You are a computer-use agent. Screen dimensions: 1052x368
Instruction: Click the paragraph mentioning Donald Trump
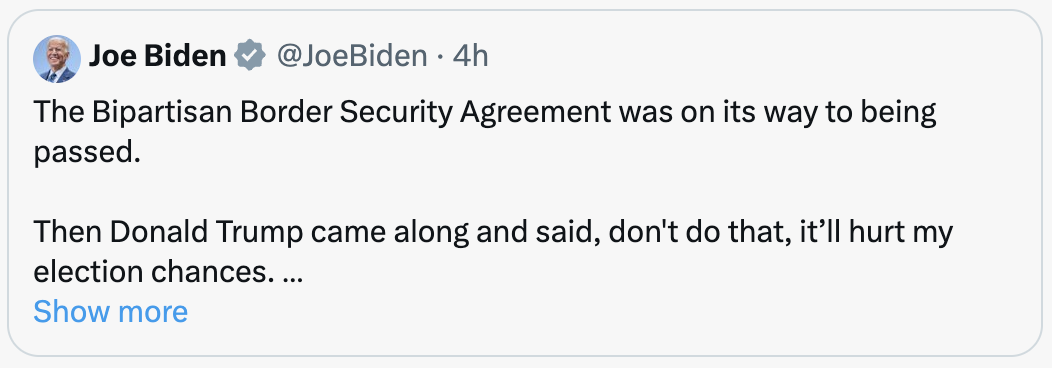pyautogui.click(x=493, y=252)
